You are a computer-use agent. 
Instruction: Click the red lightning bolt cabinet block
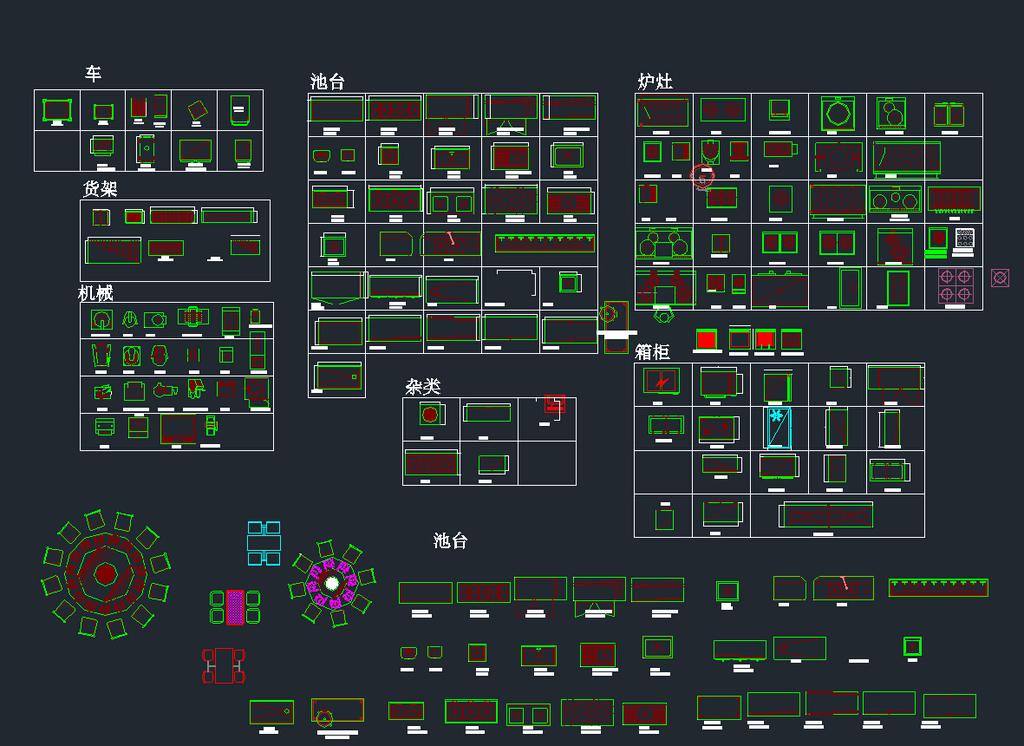(x=660, y=380)
